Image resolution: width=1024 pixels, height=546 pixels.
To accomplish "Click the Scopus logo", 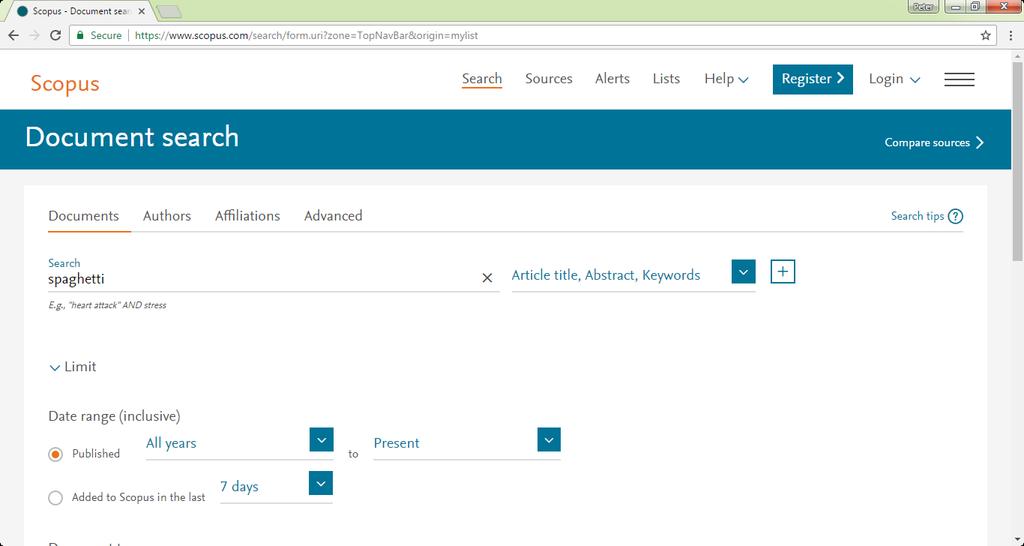I will pos(65,84).
